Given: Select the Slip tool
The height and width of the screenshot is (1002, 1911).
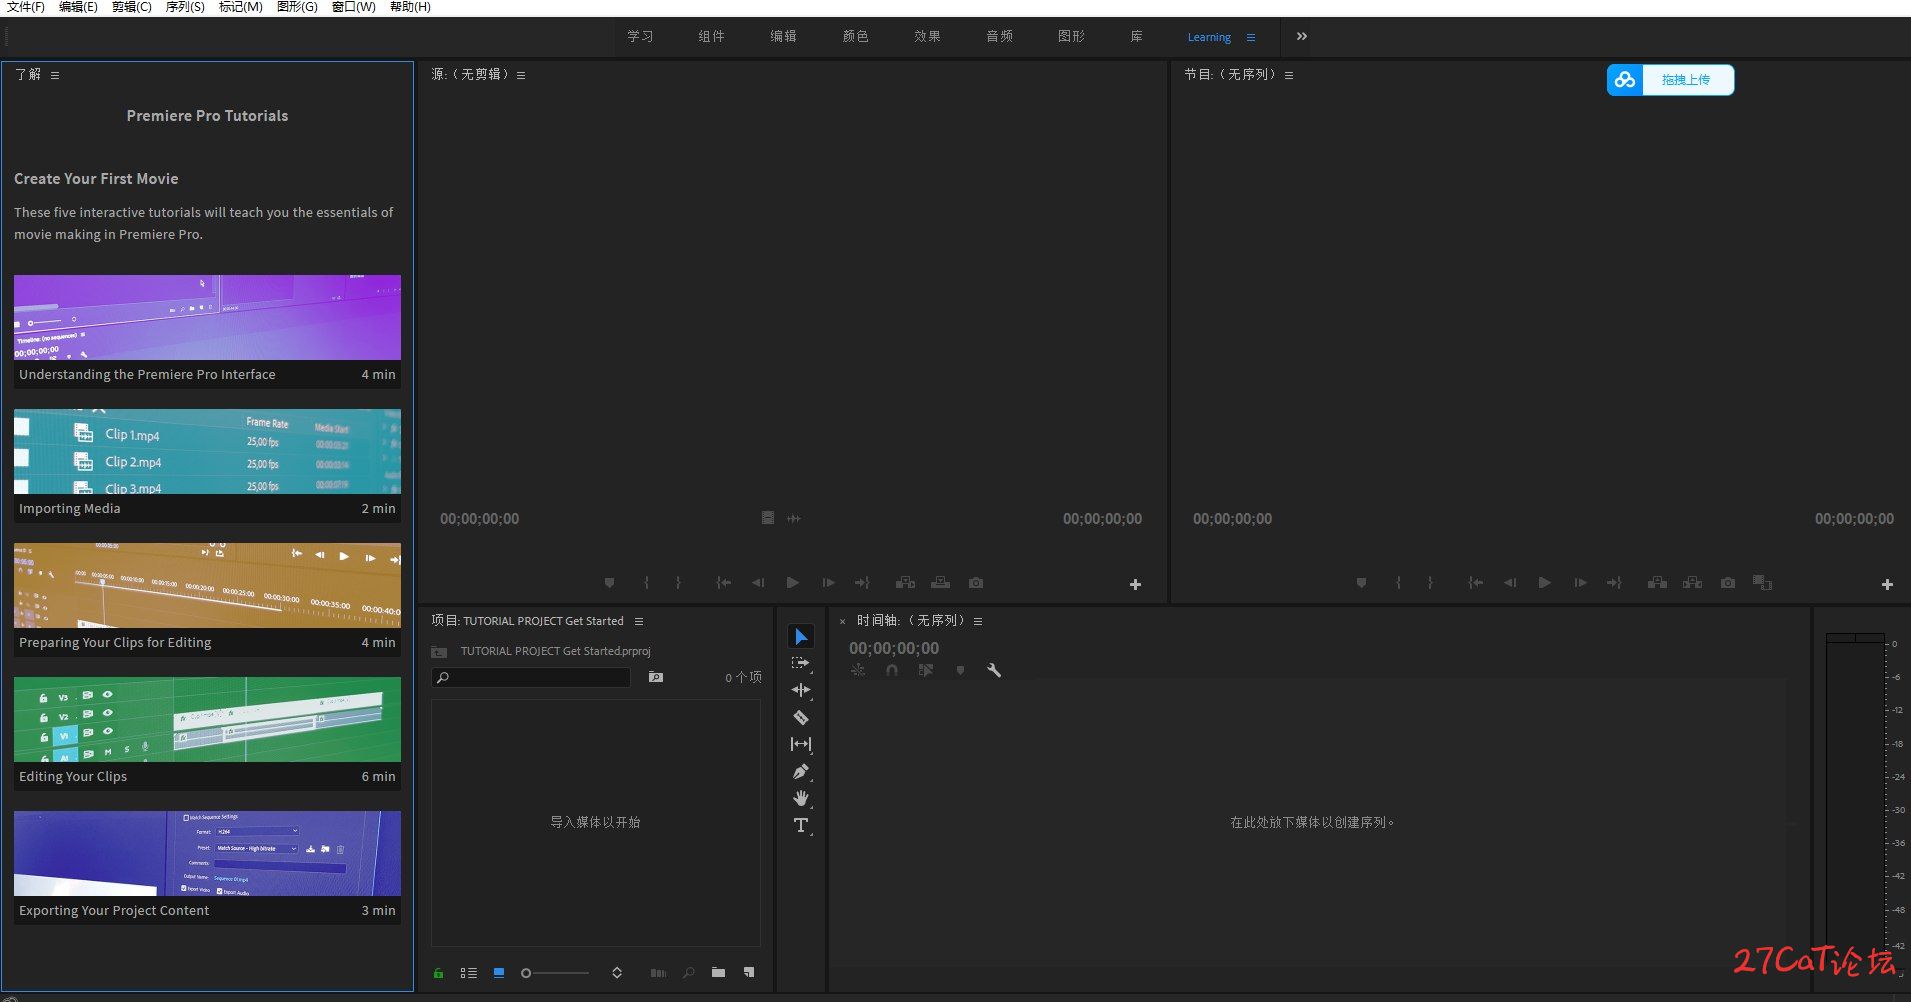Looking at the screenshot, I should pos(801,744).
